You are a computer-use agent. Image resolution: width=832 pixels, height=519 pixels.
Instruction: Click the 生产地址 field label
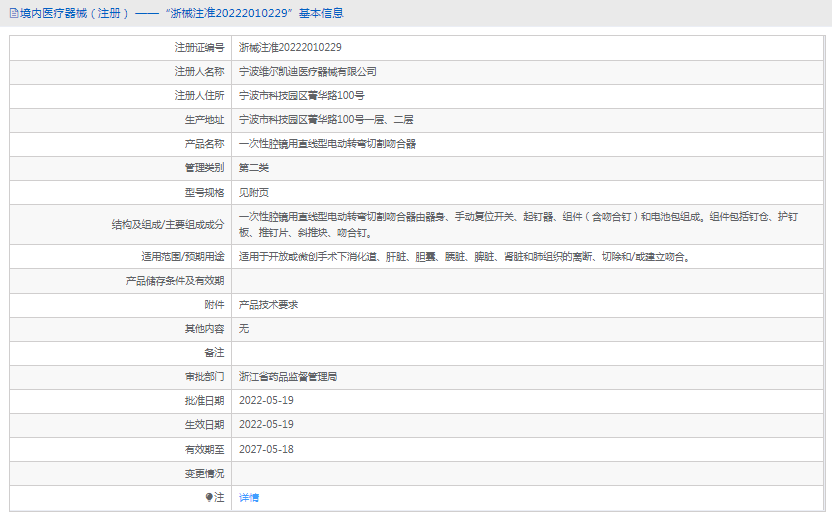pos(204,120)
